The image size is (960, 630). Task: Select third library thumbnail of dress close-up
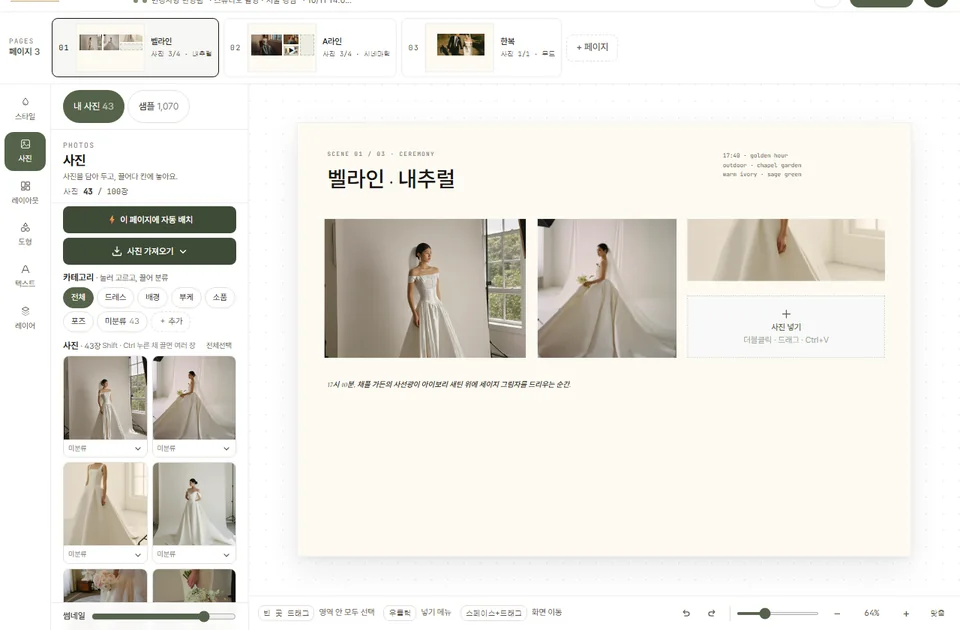coord(105,504)
